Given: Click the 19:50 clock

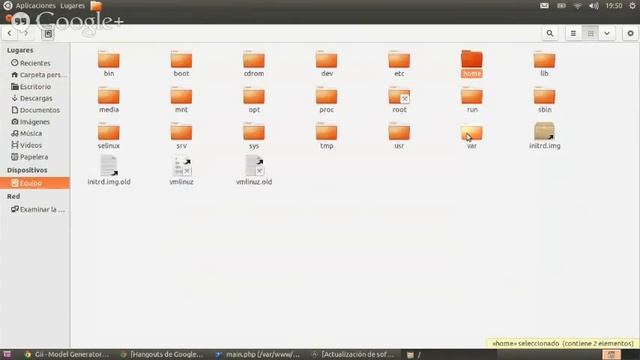Looking at the screenshot, I should pos(614,6).
